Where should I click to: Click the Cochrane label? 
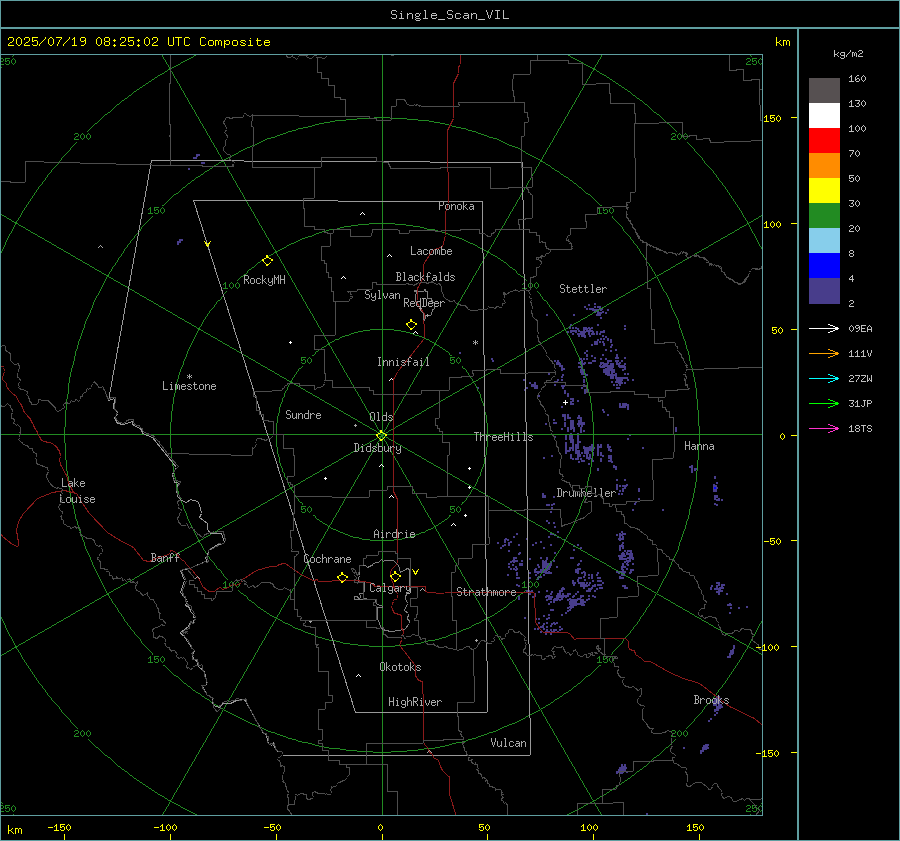point(327,559)
